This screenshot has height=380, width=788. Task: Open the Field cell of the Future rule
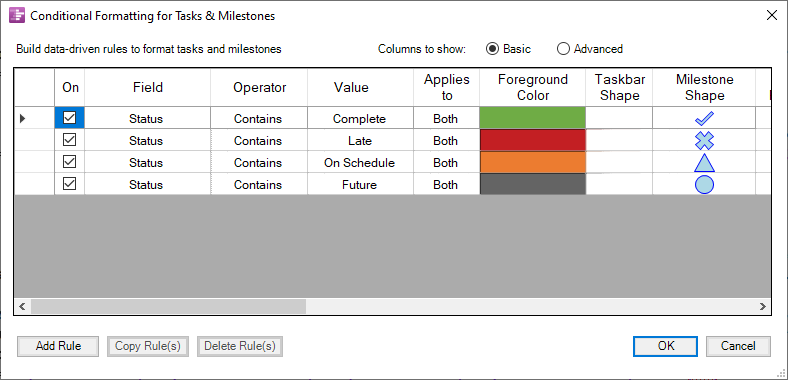click(x=147, y=185)
